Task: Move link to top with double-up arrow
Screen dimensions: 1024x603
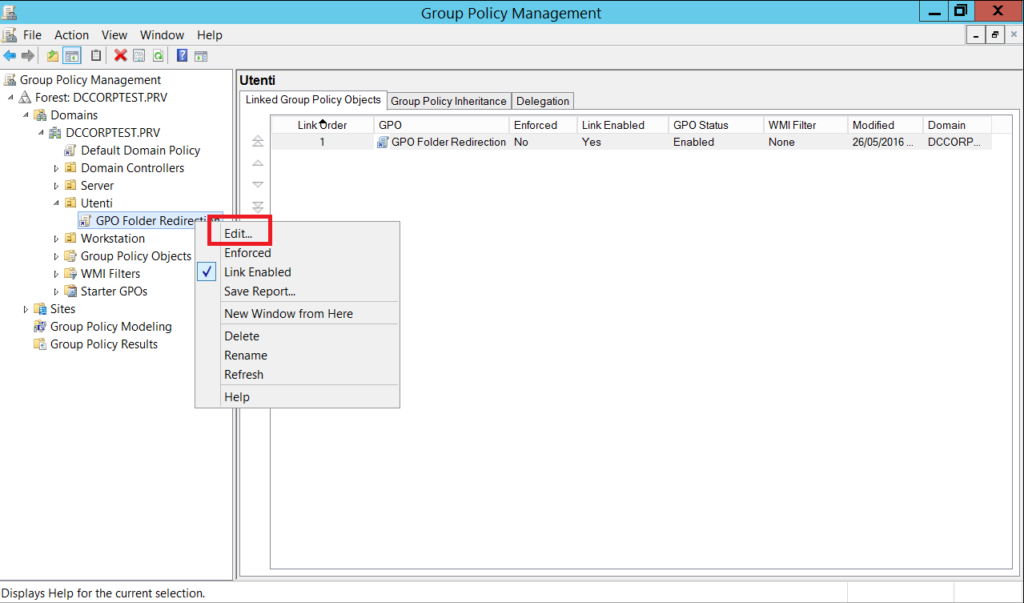Action: pos(258,141)
